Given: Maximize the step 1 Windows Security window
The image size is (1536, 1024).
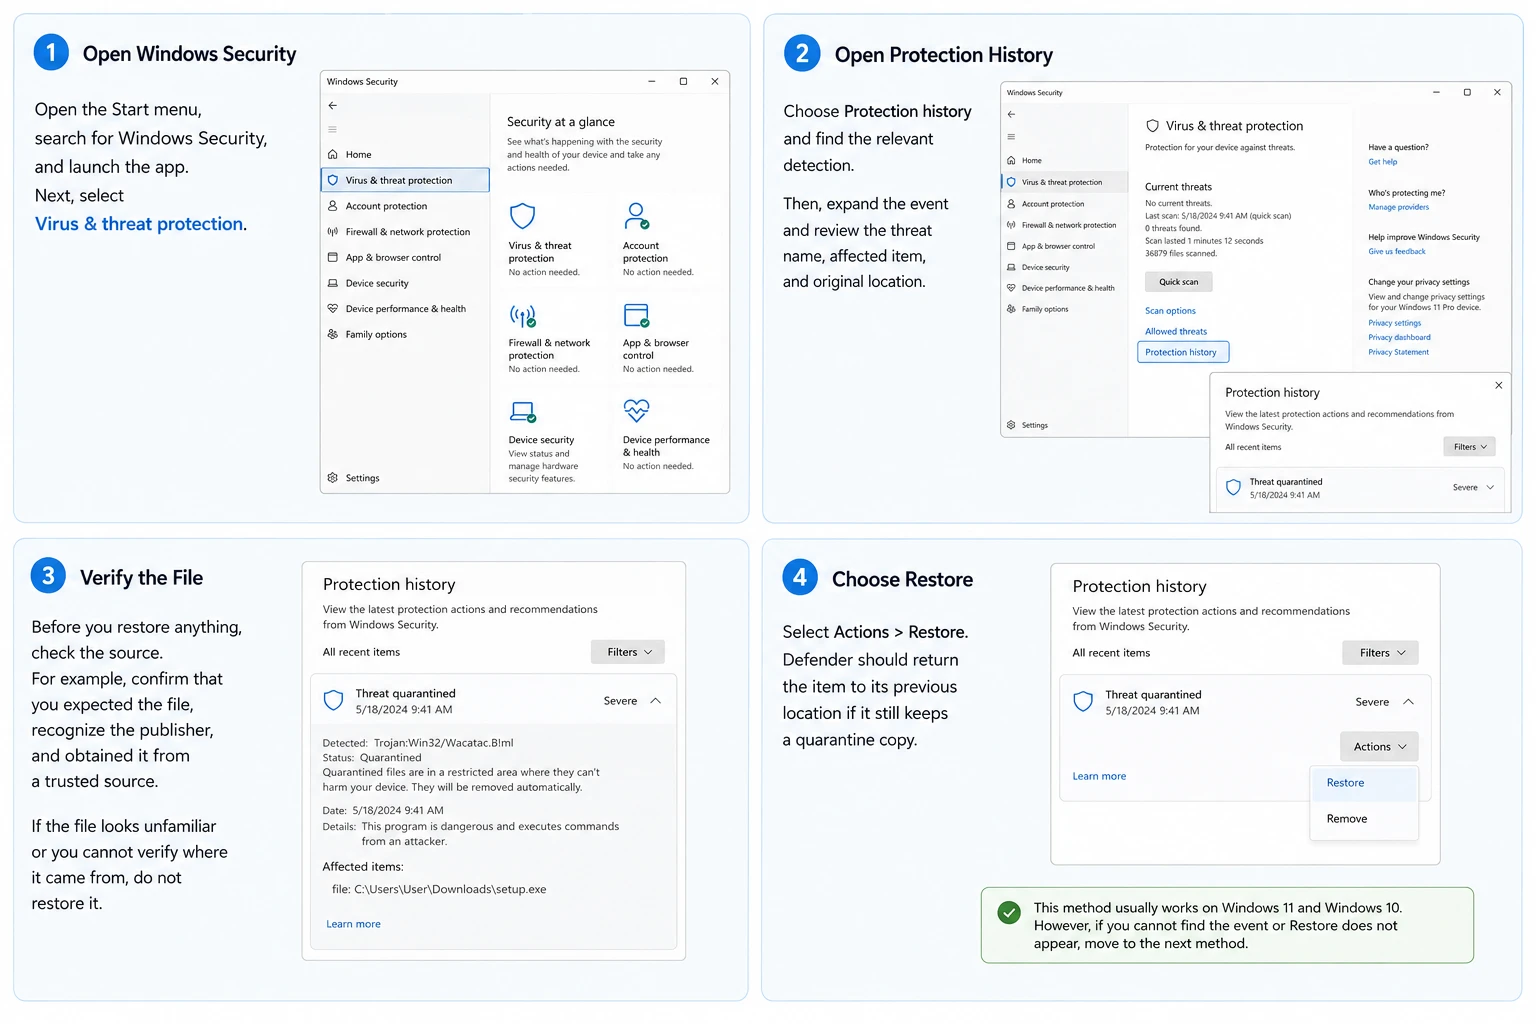Looking at the screenshot, I should click(683, 82).
